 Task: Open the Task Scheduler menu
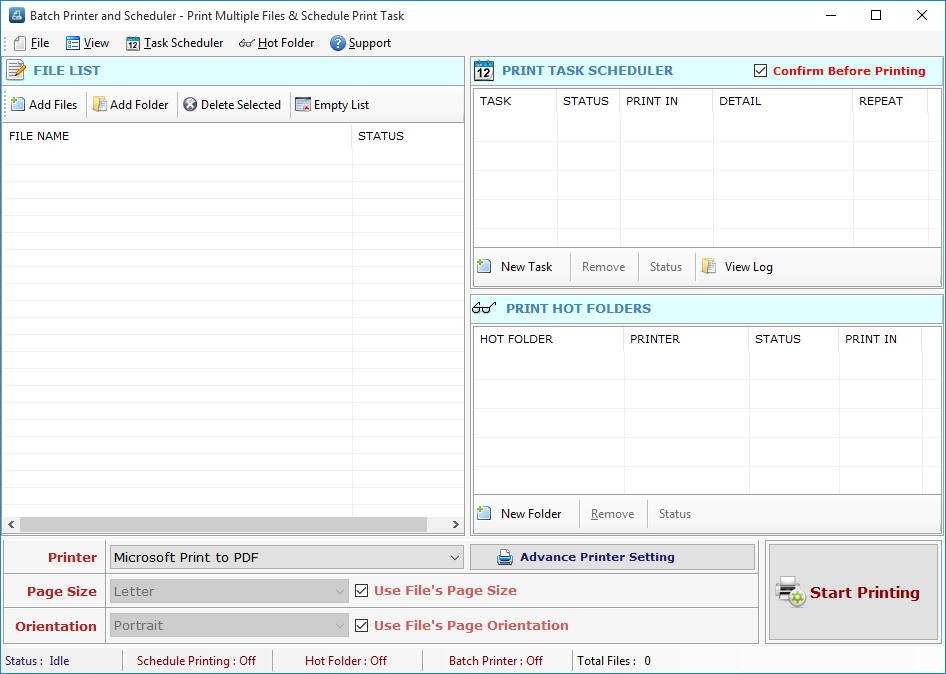(x=174, y=43)
